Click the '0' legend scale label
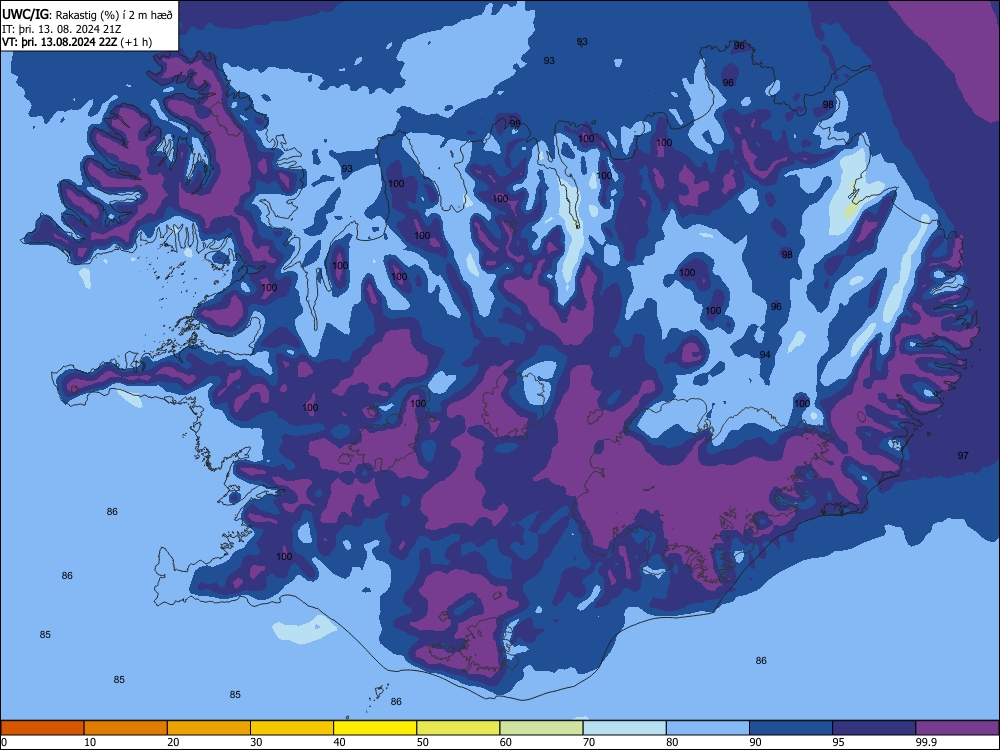The height and width of the screenshot is (750, 1000). (x=4, y=742)
